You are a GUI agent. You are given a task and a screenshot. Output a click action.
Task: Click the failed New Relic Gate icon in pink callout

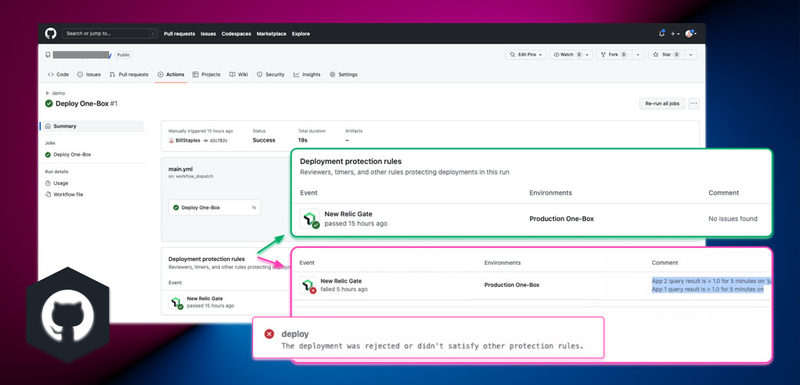tap(308, 286)
